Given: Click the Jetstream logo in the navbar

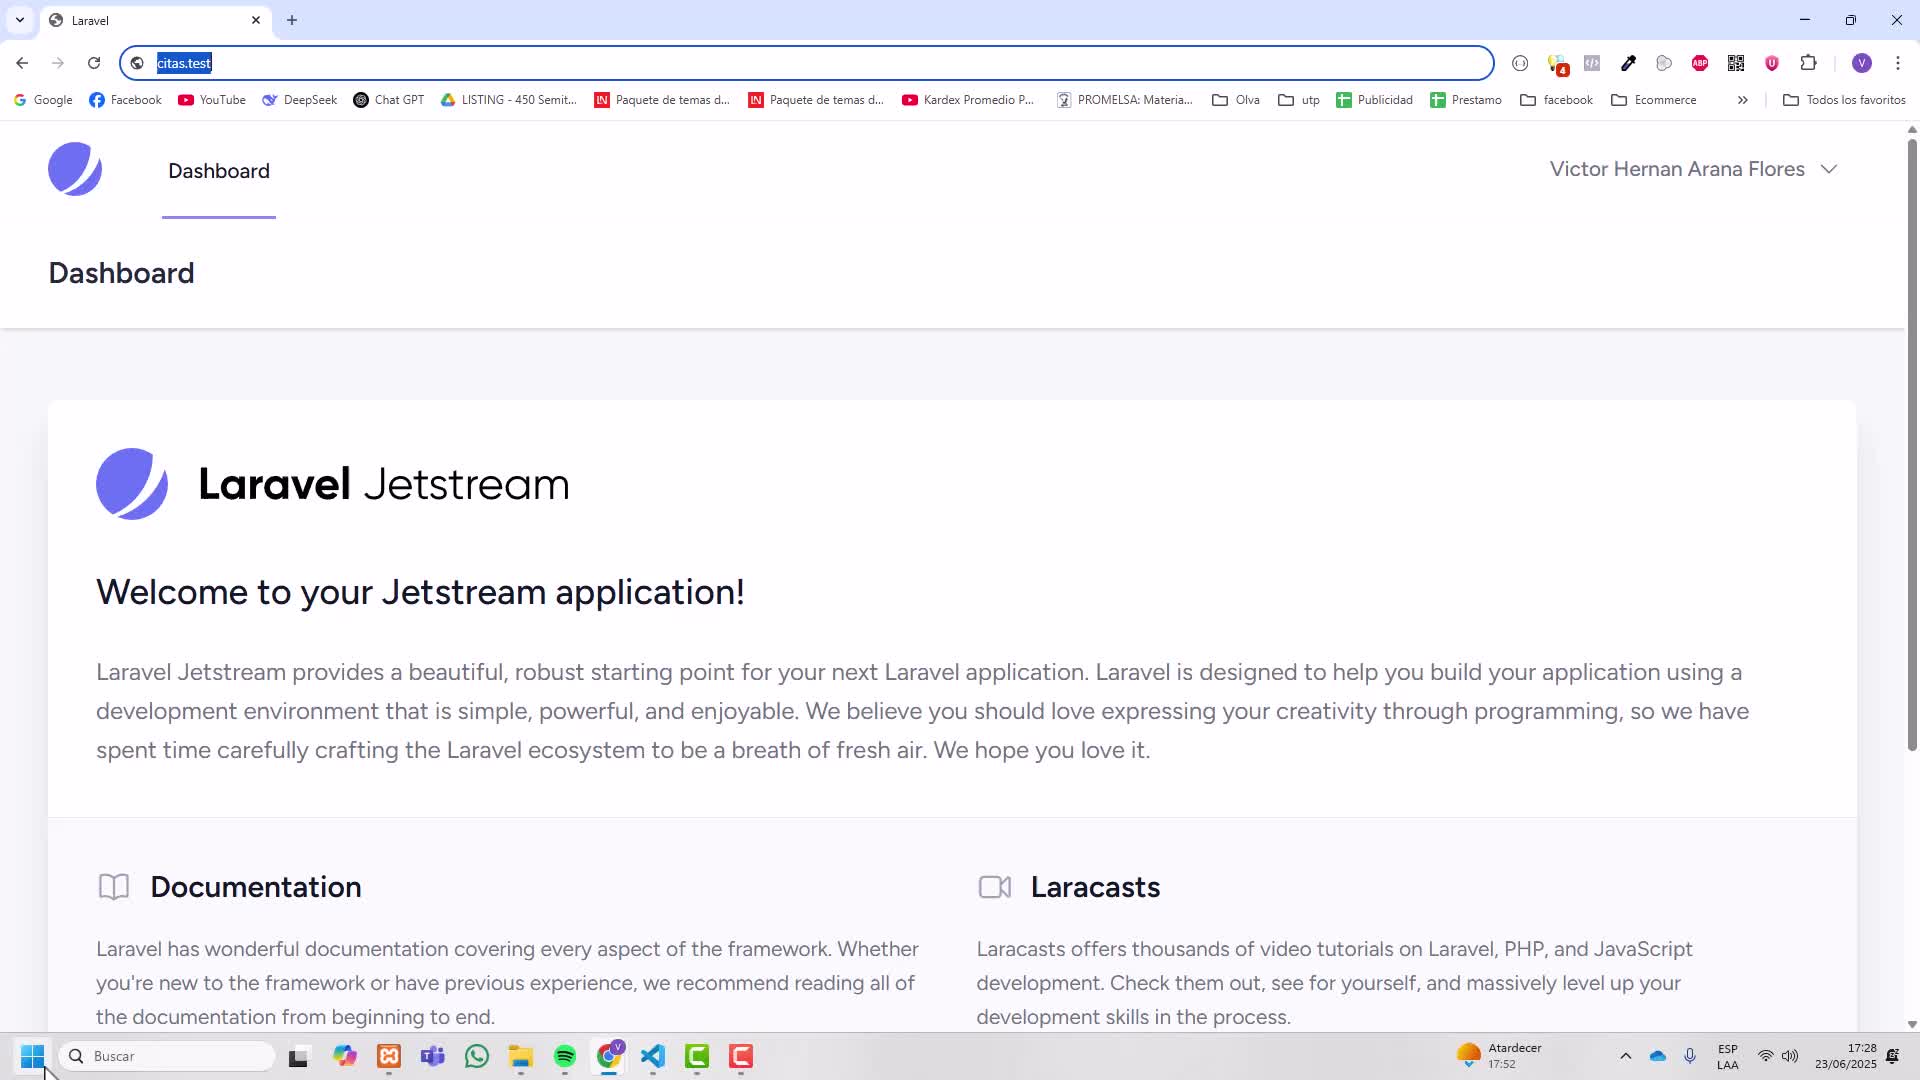Looking at the screenshot, I should 75,169.
